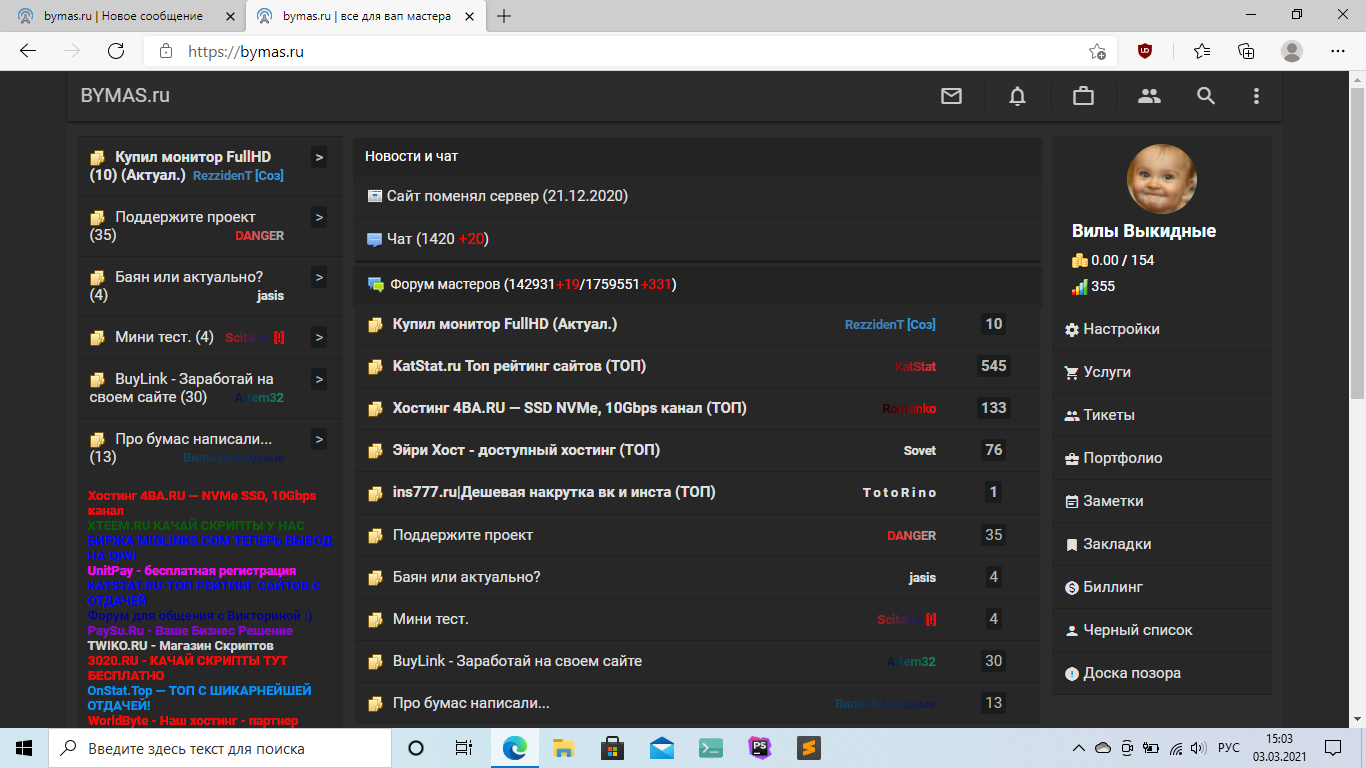The height and width of the screenshot is (768, 1366).
Task: Open the mail messages icon in site header
Action: [x=951, y=96]
